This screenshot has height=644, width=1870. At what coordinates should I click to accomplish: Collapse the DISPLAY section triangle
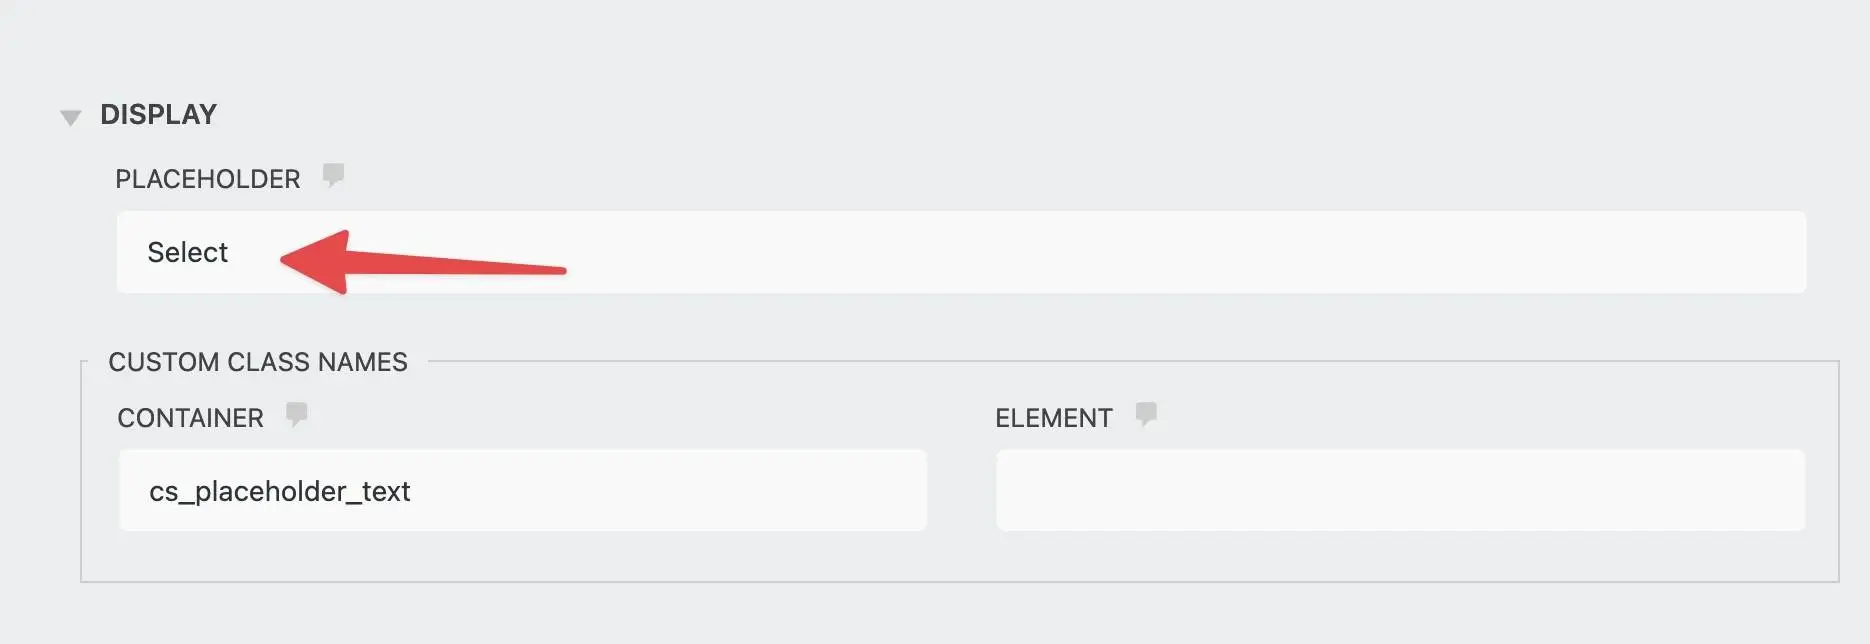[70, 118]
